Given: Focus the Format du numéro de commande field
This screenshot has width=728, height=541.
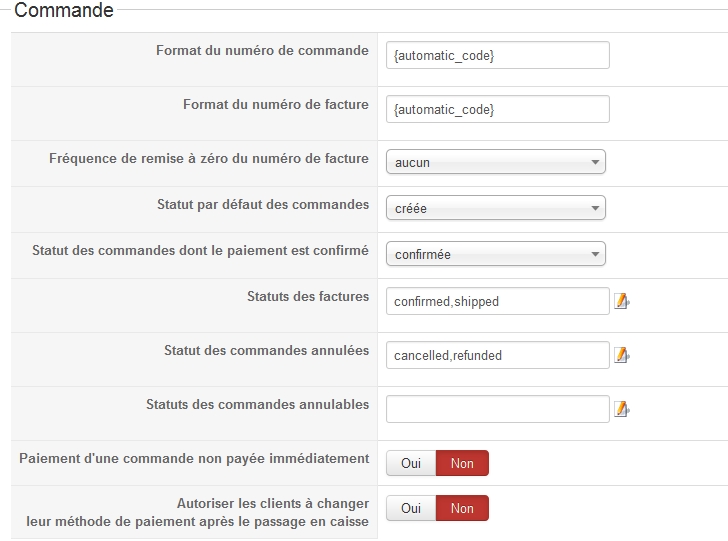Looking at the screenshot, I should click(498, 55).
